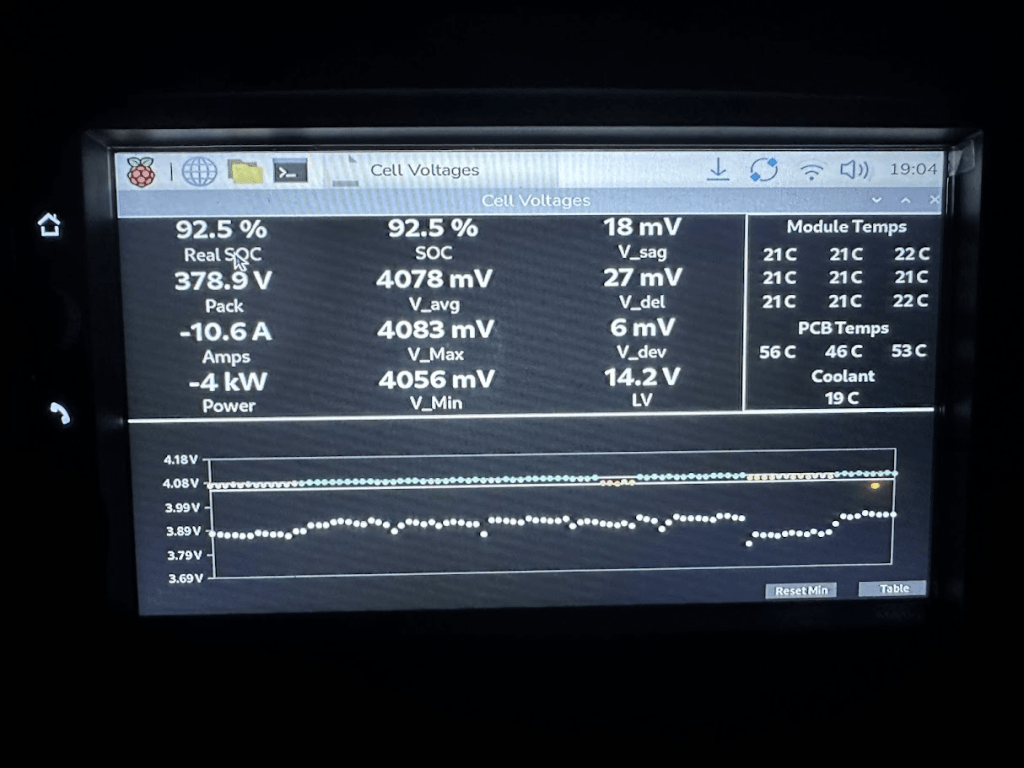Maximize the Cell Voltages window
1024x768 pixels.
click(905, 201)
